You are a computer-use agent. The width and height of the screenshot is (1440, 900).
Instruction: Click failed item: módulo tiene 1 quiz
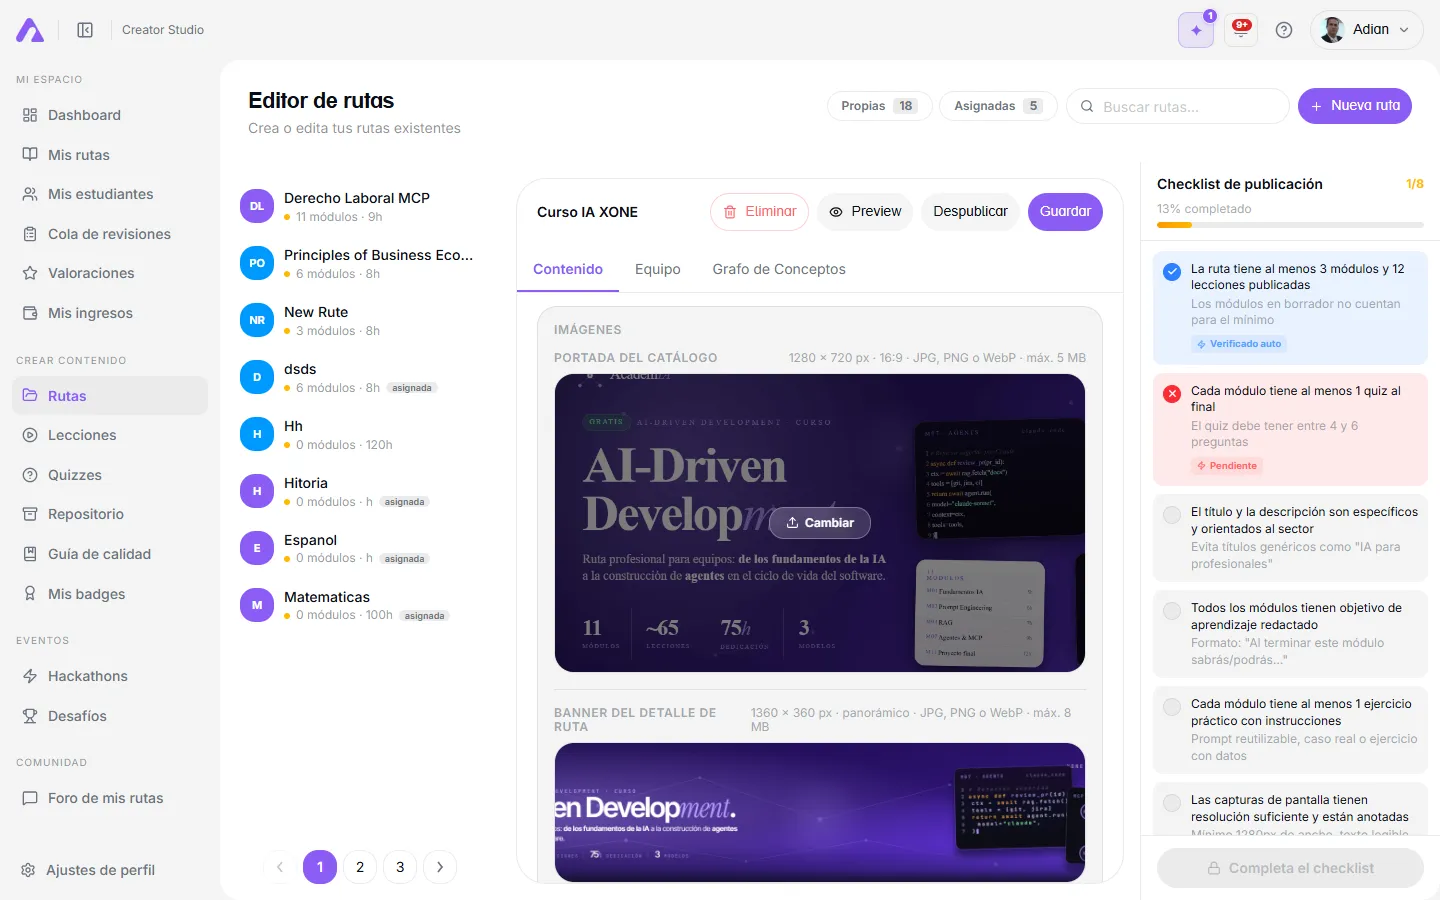pyautogui.click(x=1290, y=429)
